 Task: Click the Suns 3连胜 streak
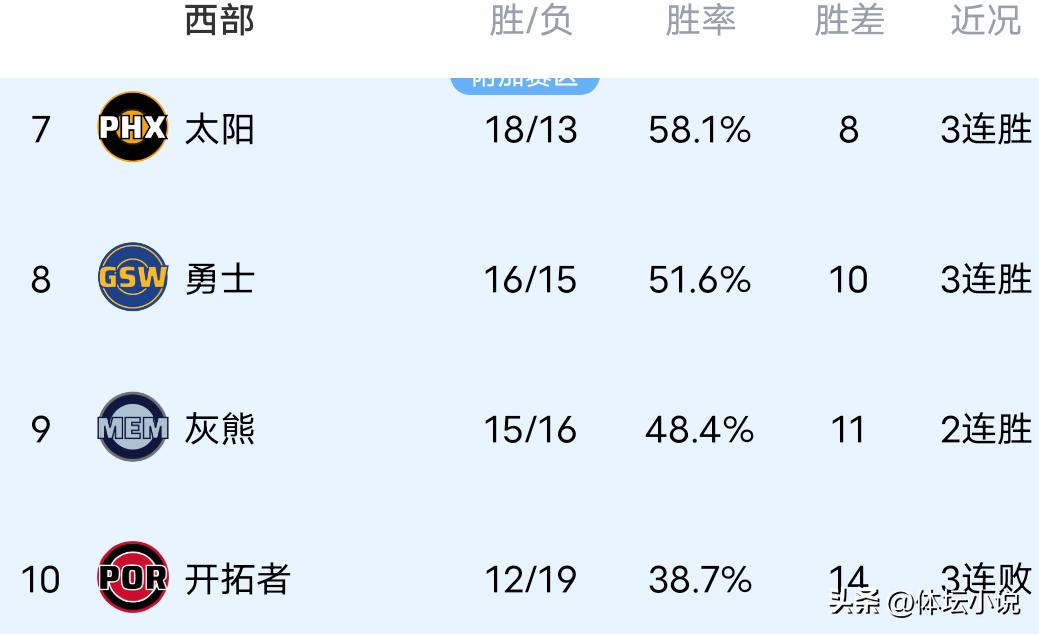click(x=985, y=130)
